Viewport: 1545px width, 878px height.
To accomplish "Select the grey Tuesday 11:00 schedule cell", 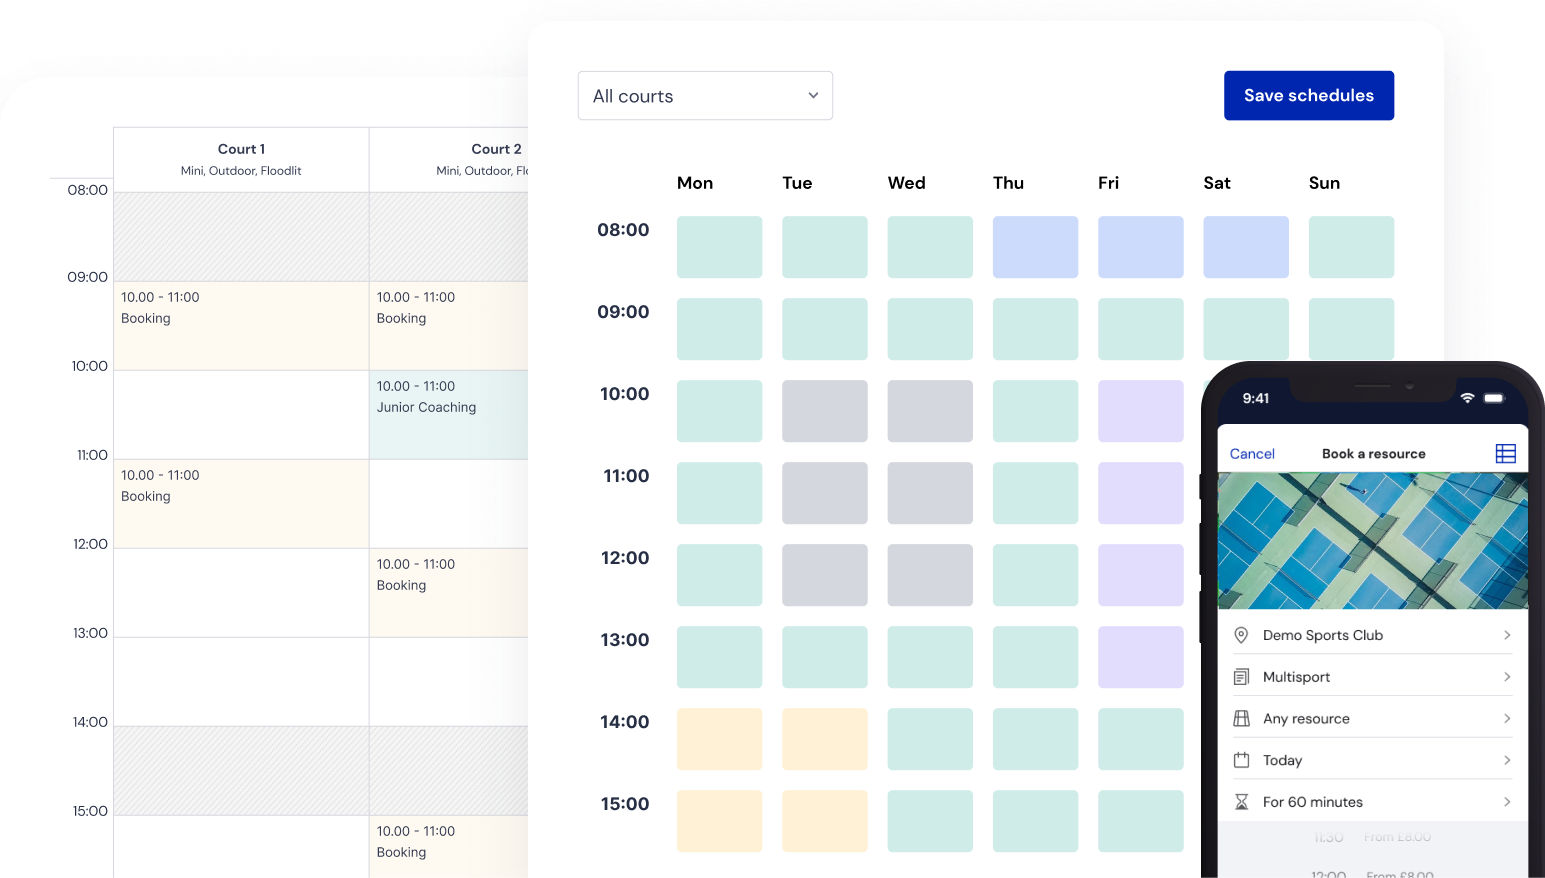I will [x=825, y=493].
